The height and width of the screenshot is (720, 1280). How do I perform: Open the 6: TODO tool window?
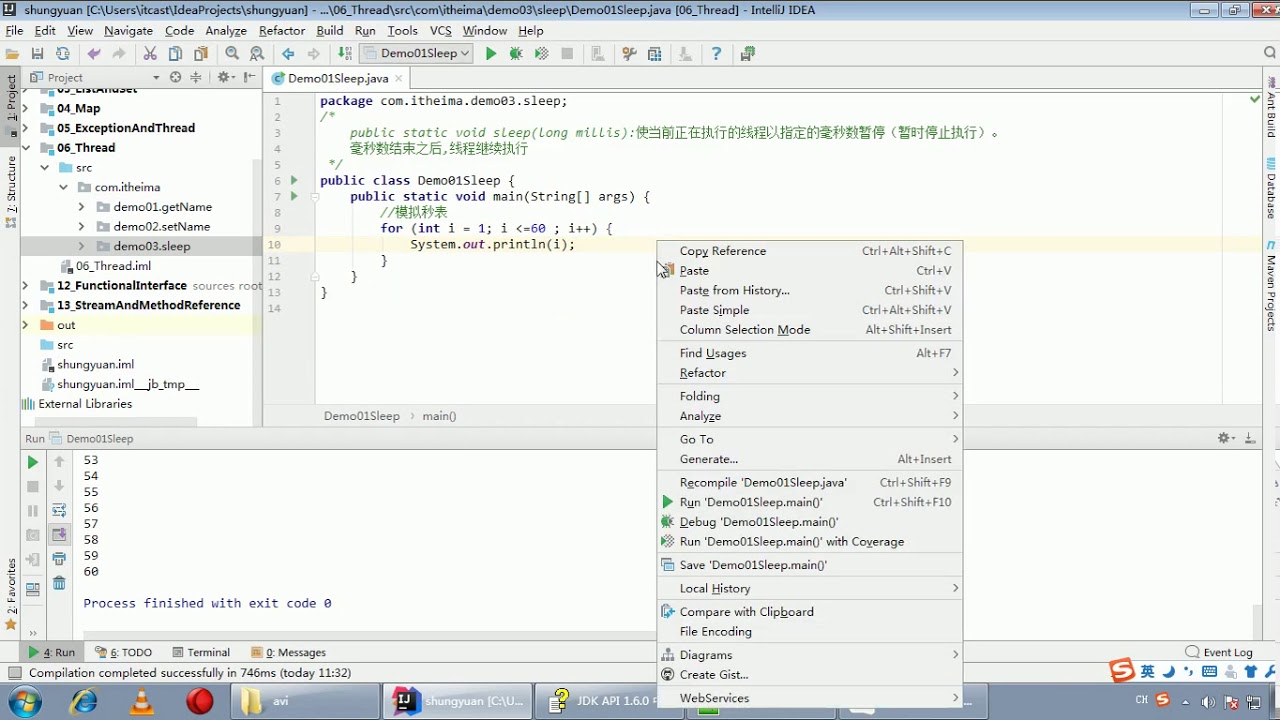123,652
